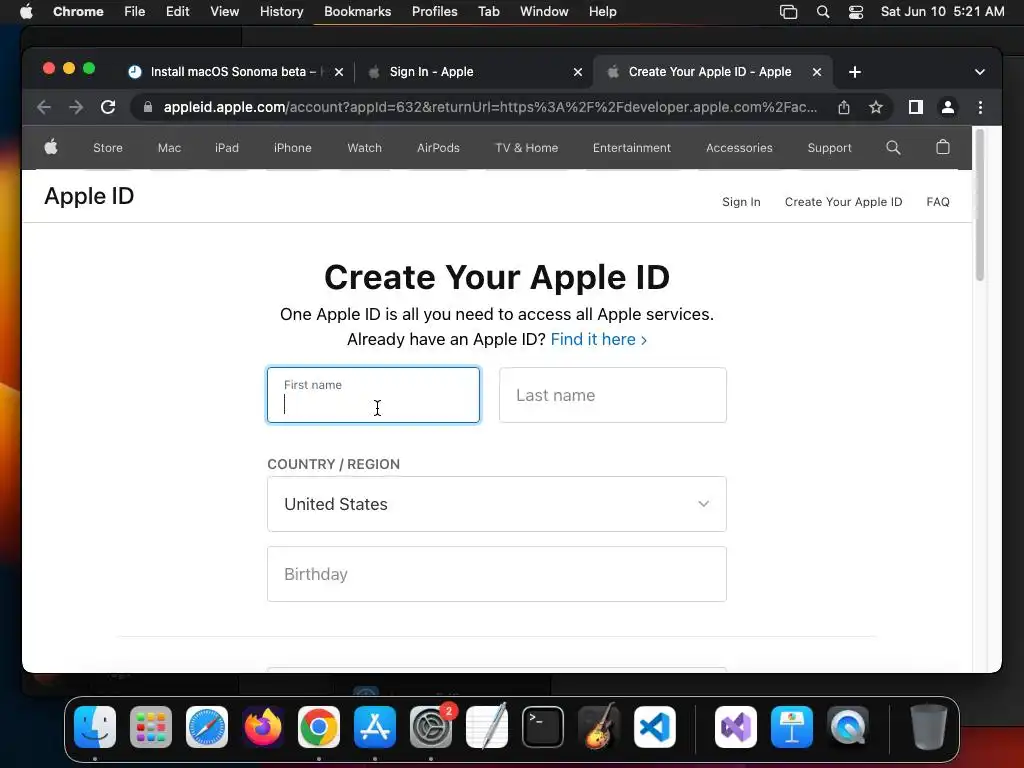
Task: Open the Support navigation link
Action: [x=829, y=148]
